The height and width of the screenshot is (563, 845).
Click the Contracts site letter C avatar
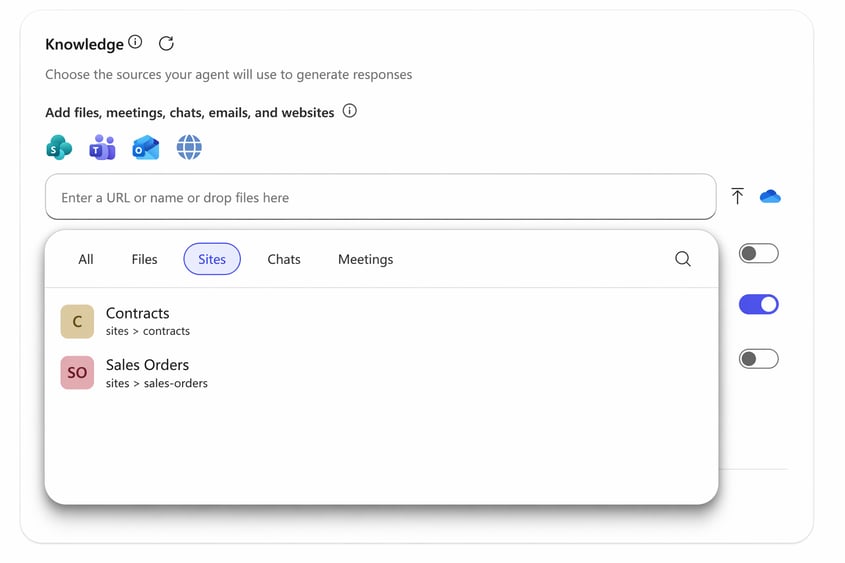77,322
